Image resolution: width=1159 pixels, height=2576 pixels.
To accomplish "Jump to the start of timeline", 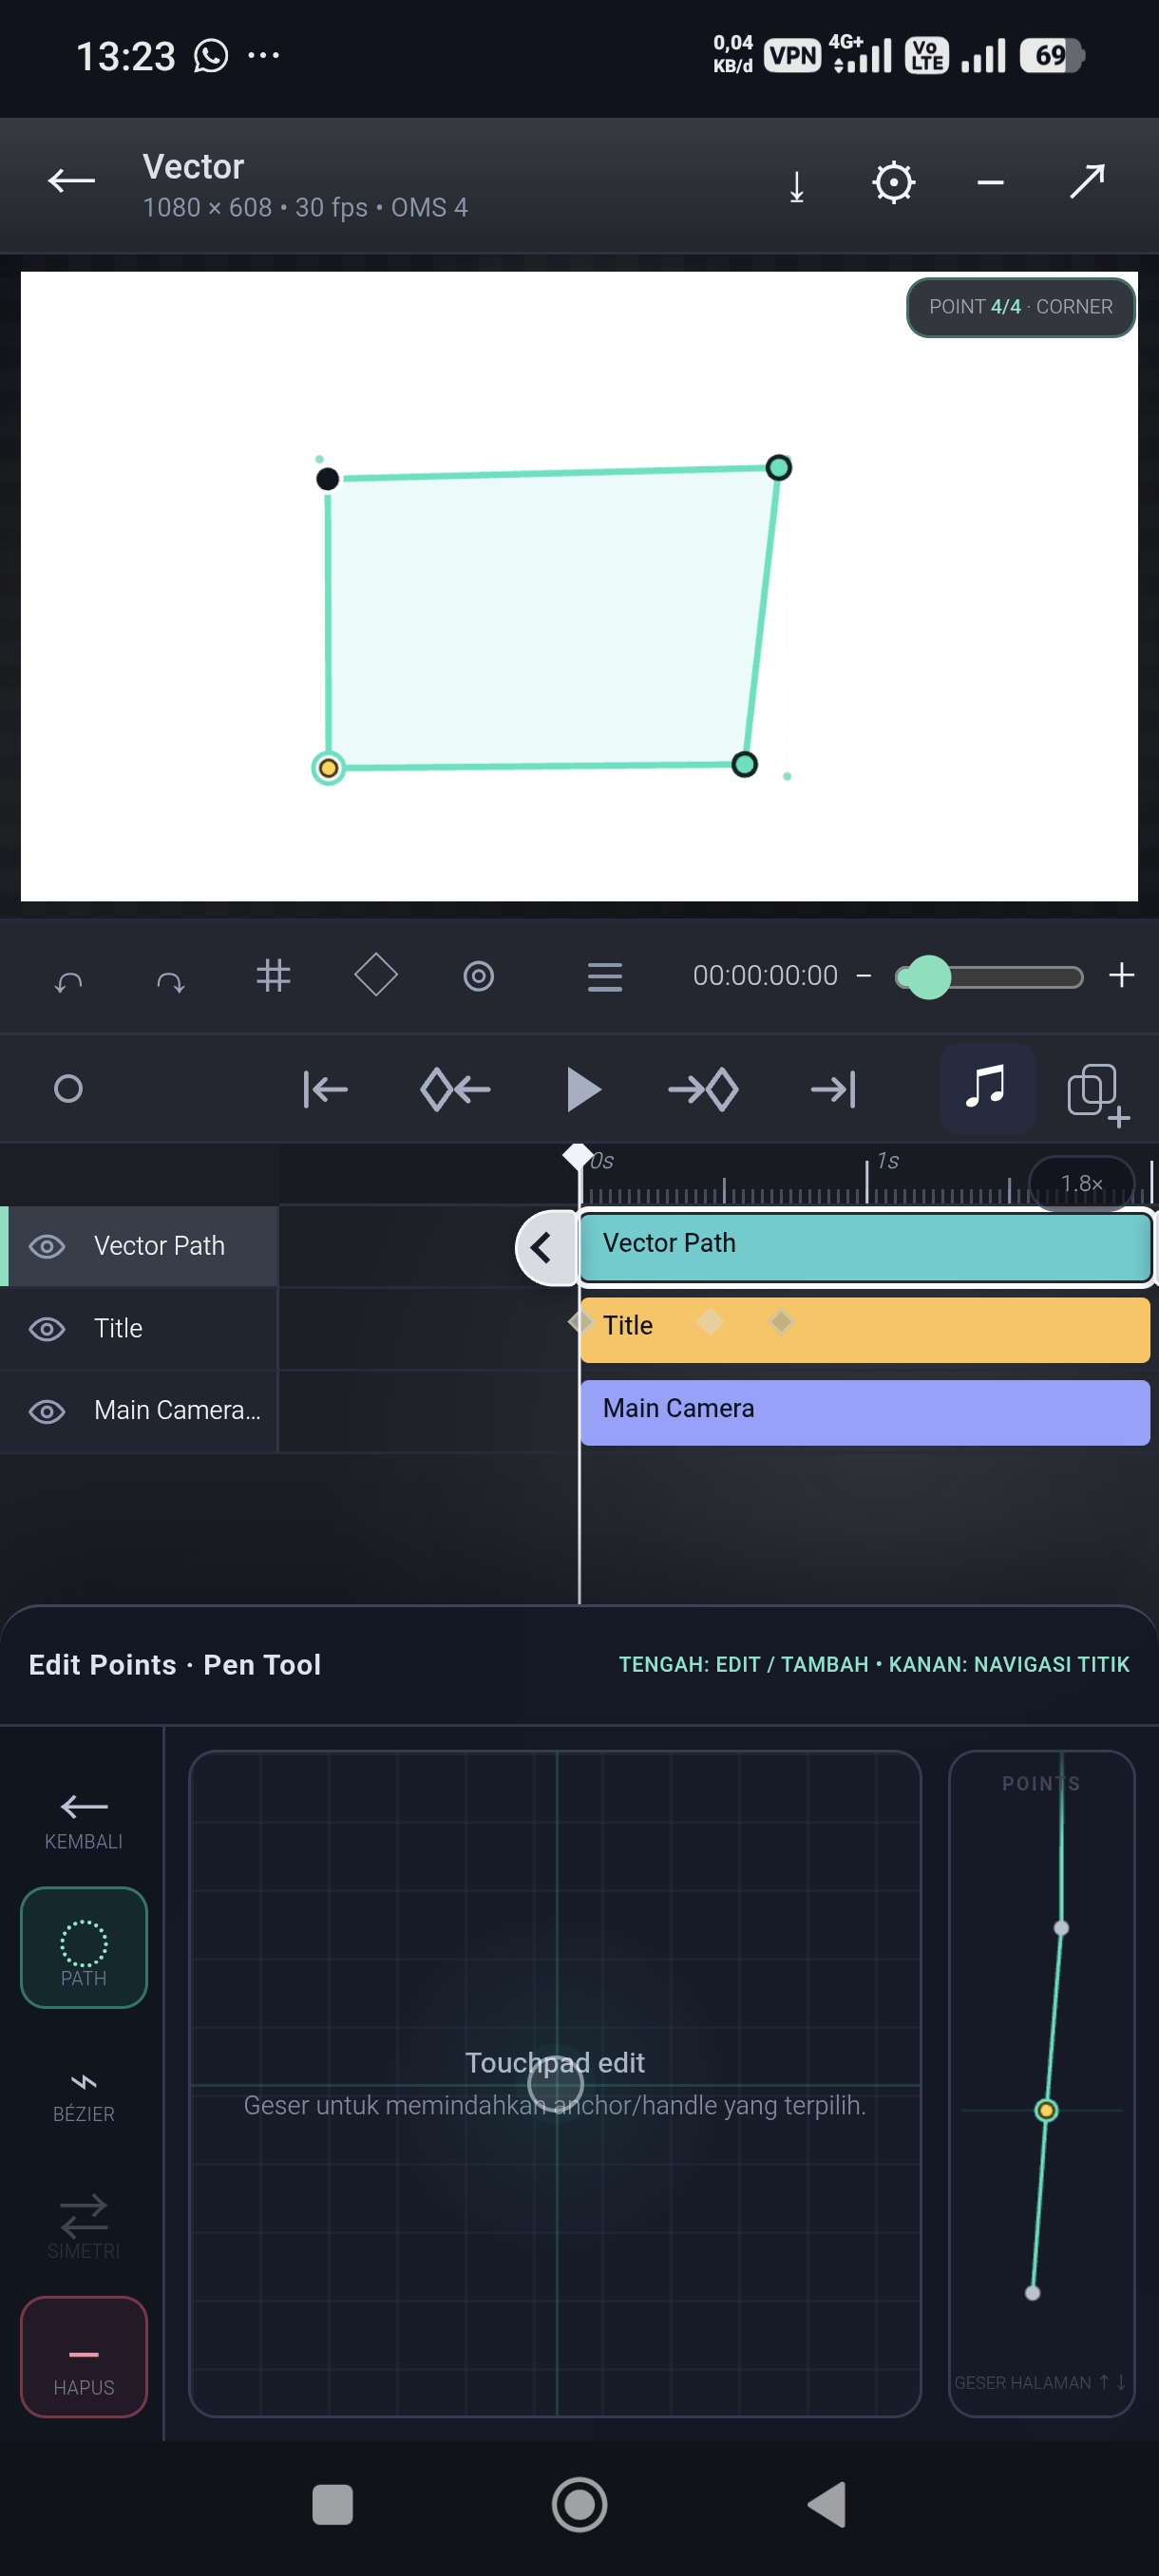I will pyautogui.click(x=325, y=1089).
